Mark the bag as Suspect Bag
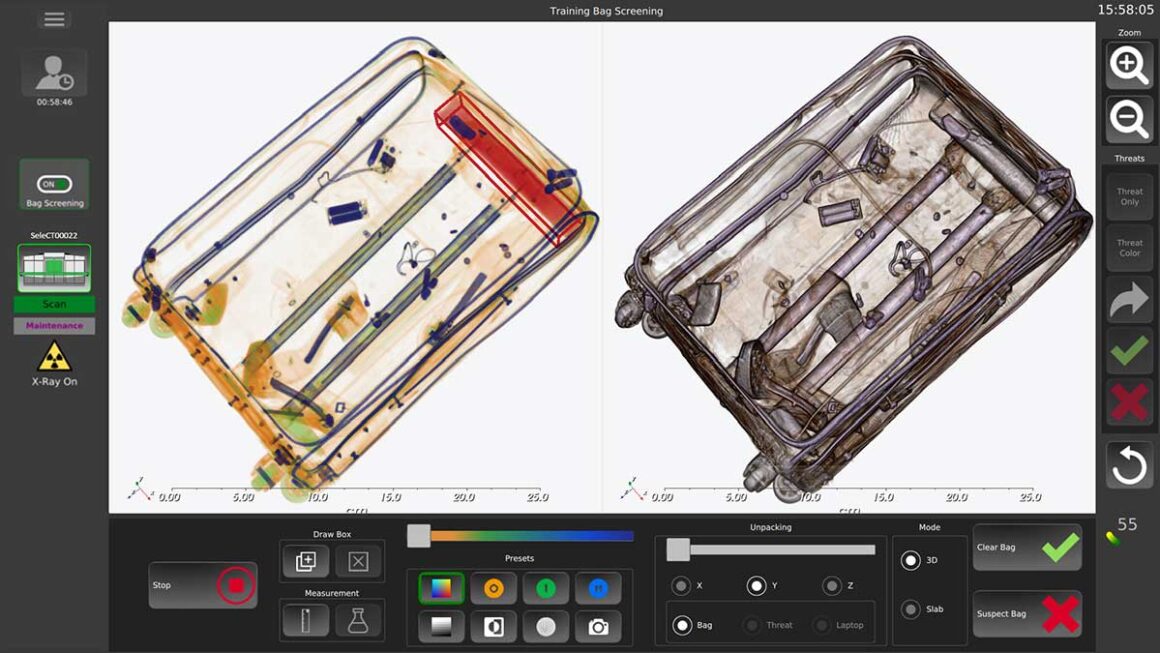 (1027, 614)
